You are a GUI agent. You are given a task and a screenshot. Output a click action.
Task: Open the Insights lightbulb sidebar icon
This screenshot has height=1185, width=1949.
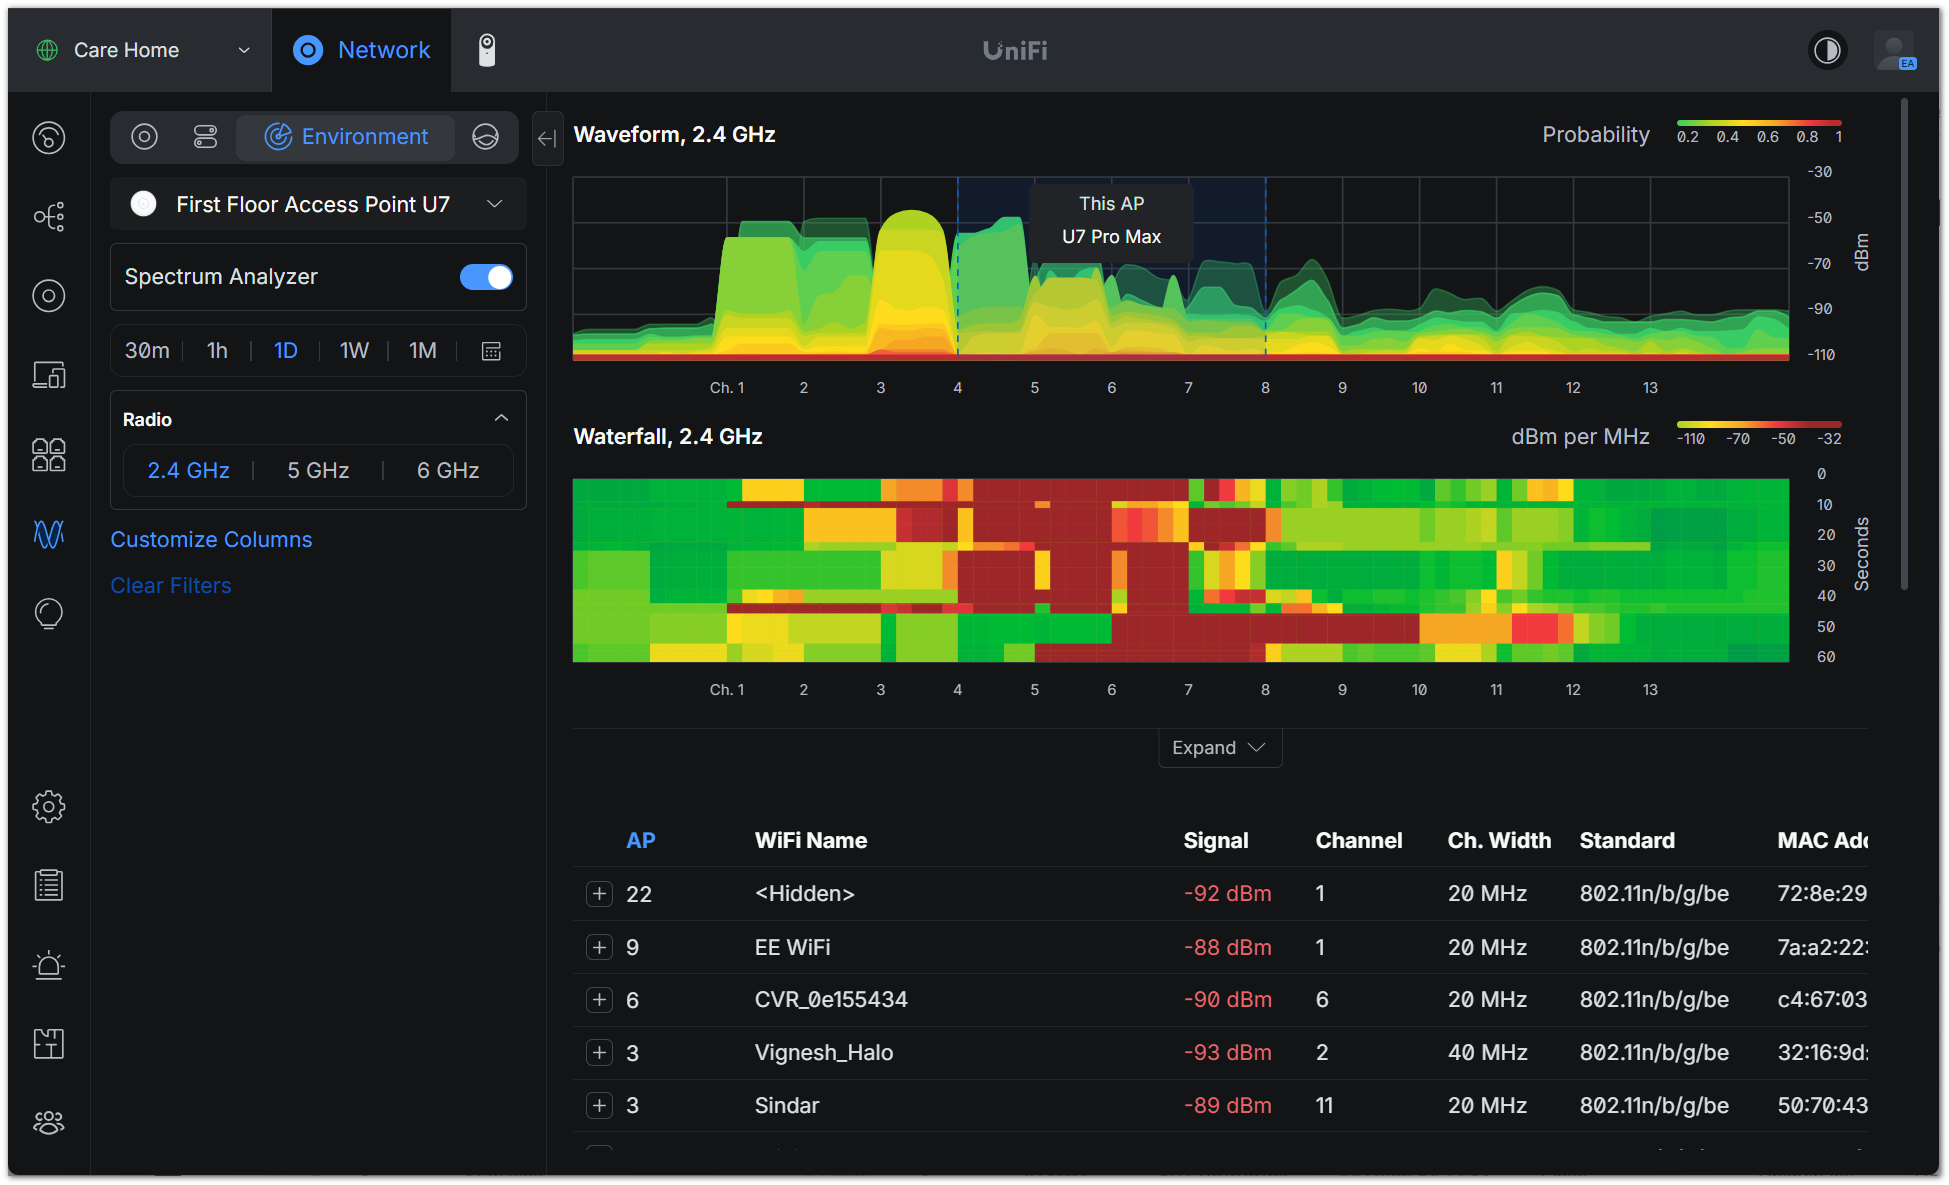48,613
